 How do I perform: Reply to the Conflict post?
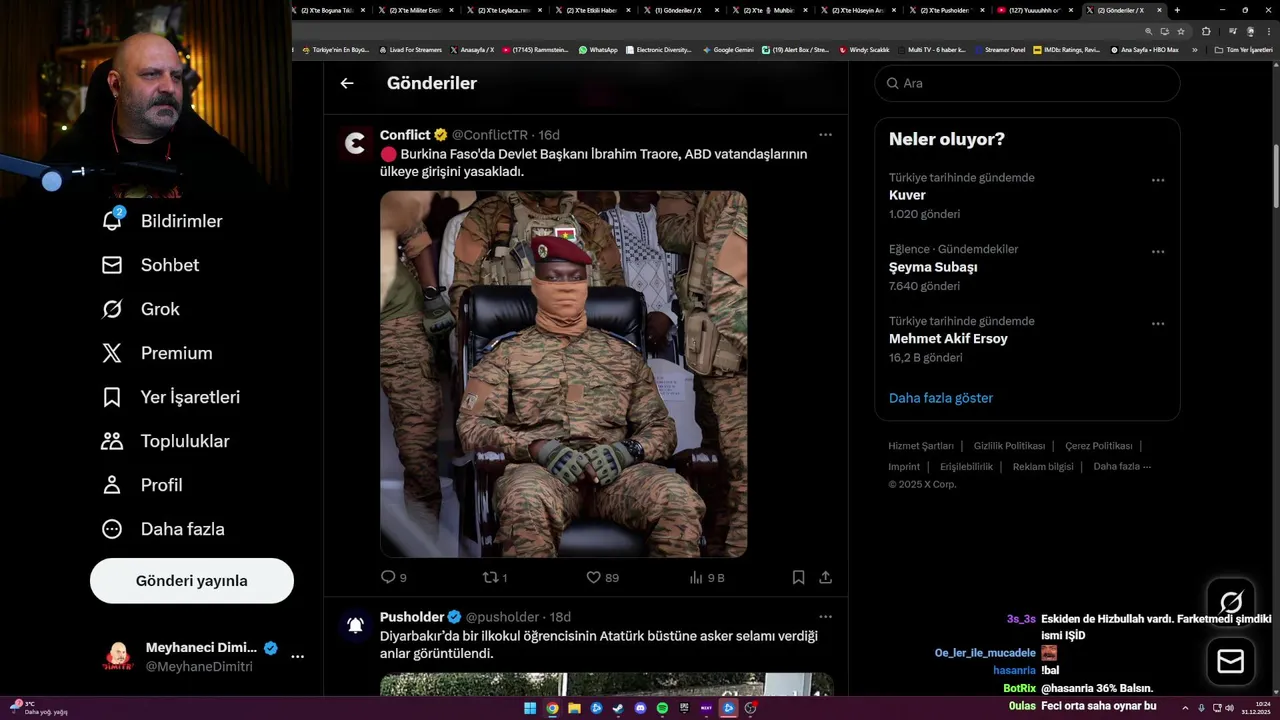[394, 577]
